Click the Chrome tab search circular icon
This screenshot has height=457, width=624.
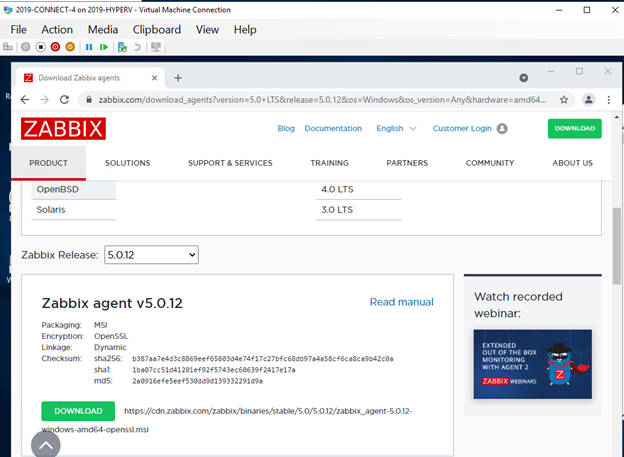click(x=524, y=78)
